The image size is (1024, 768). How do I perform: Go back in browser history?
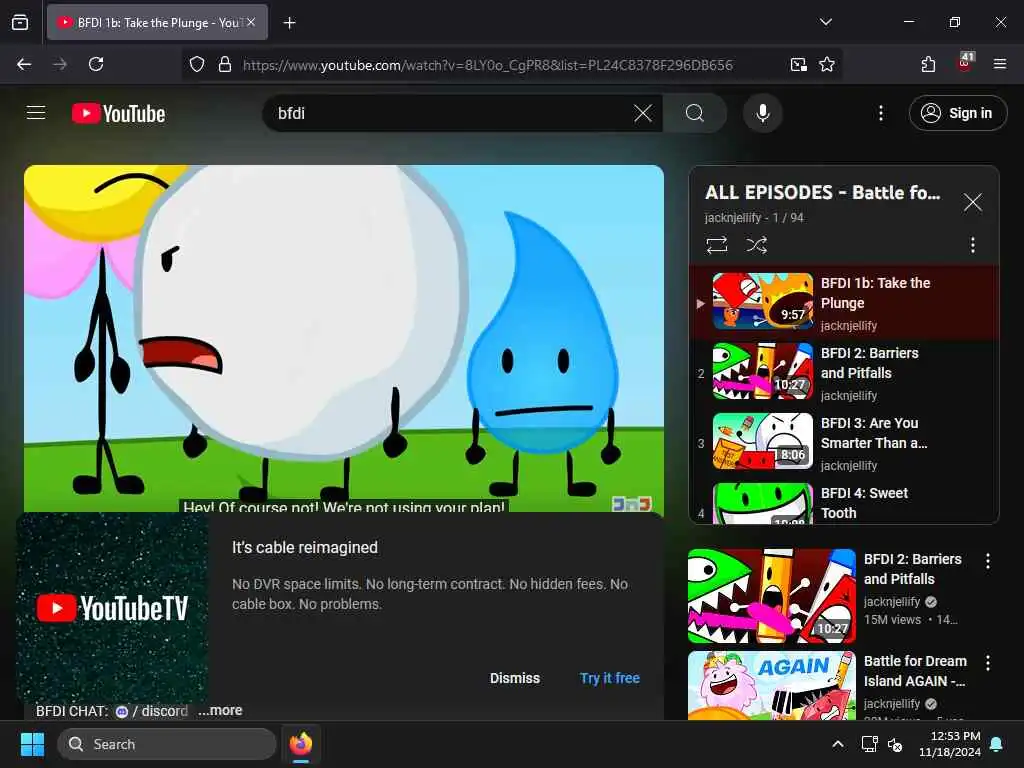tap(24, 64)
